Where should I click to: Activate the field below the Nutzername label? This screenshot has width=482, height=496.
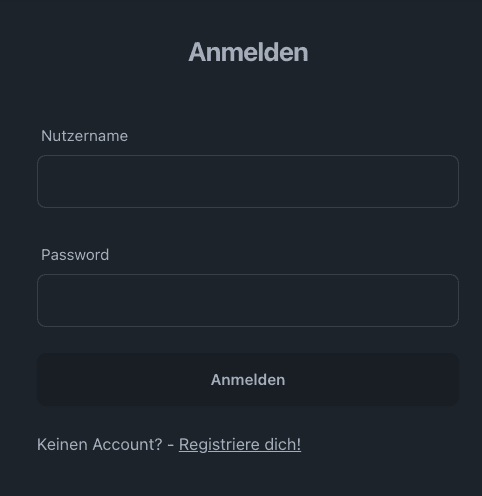[x=248, y=181]
